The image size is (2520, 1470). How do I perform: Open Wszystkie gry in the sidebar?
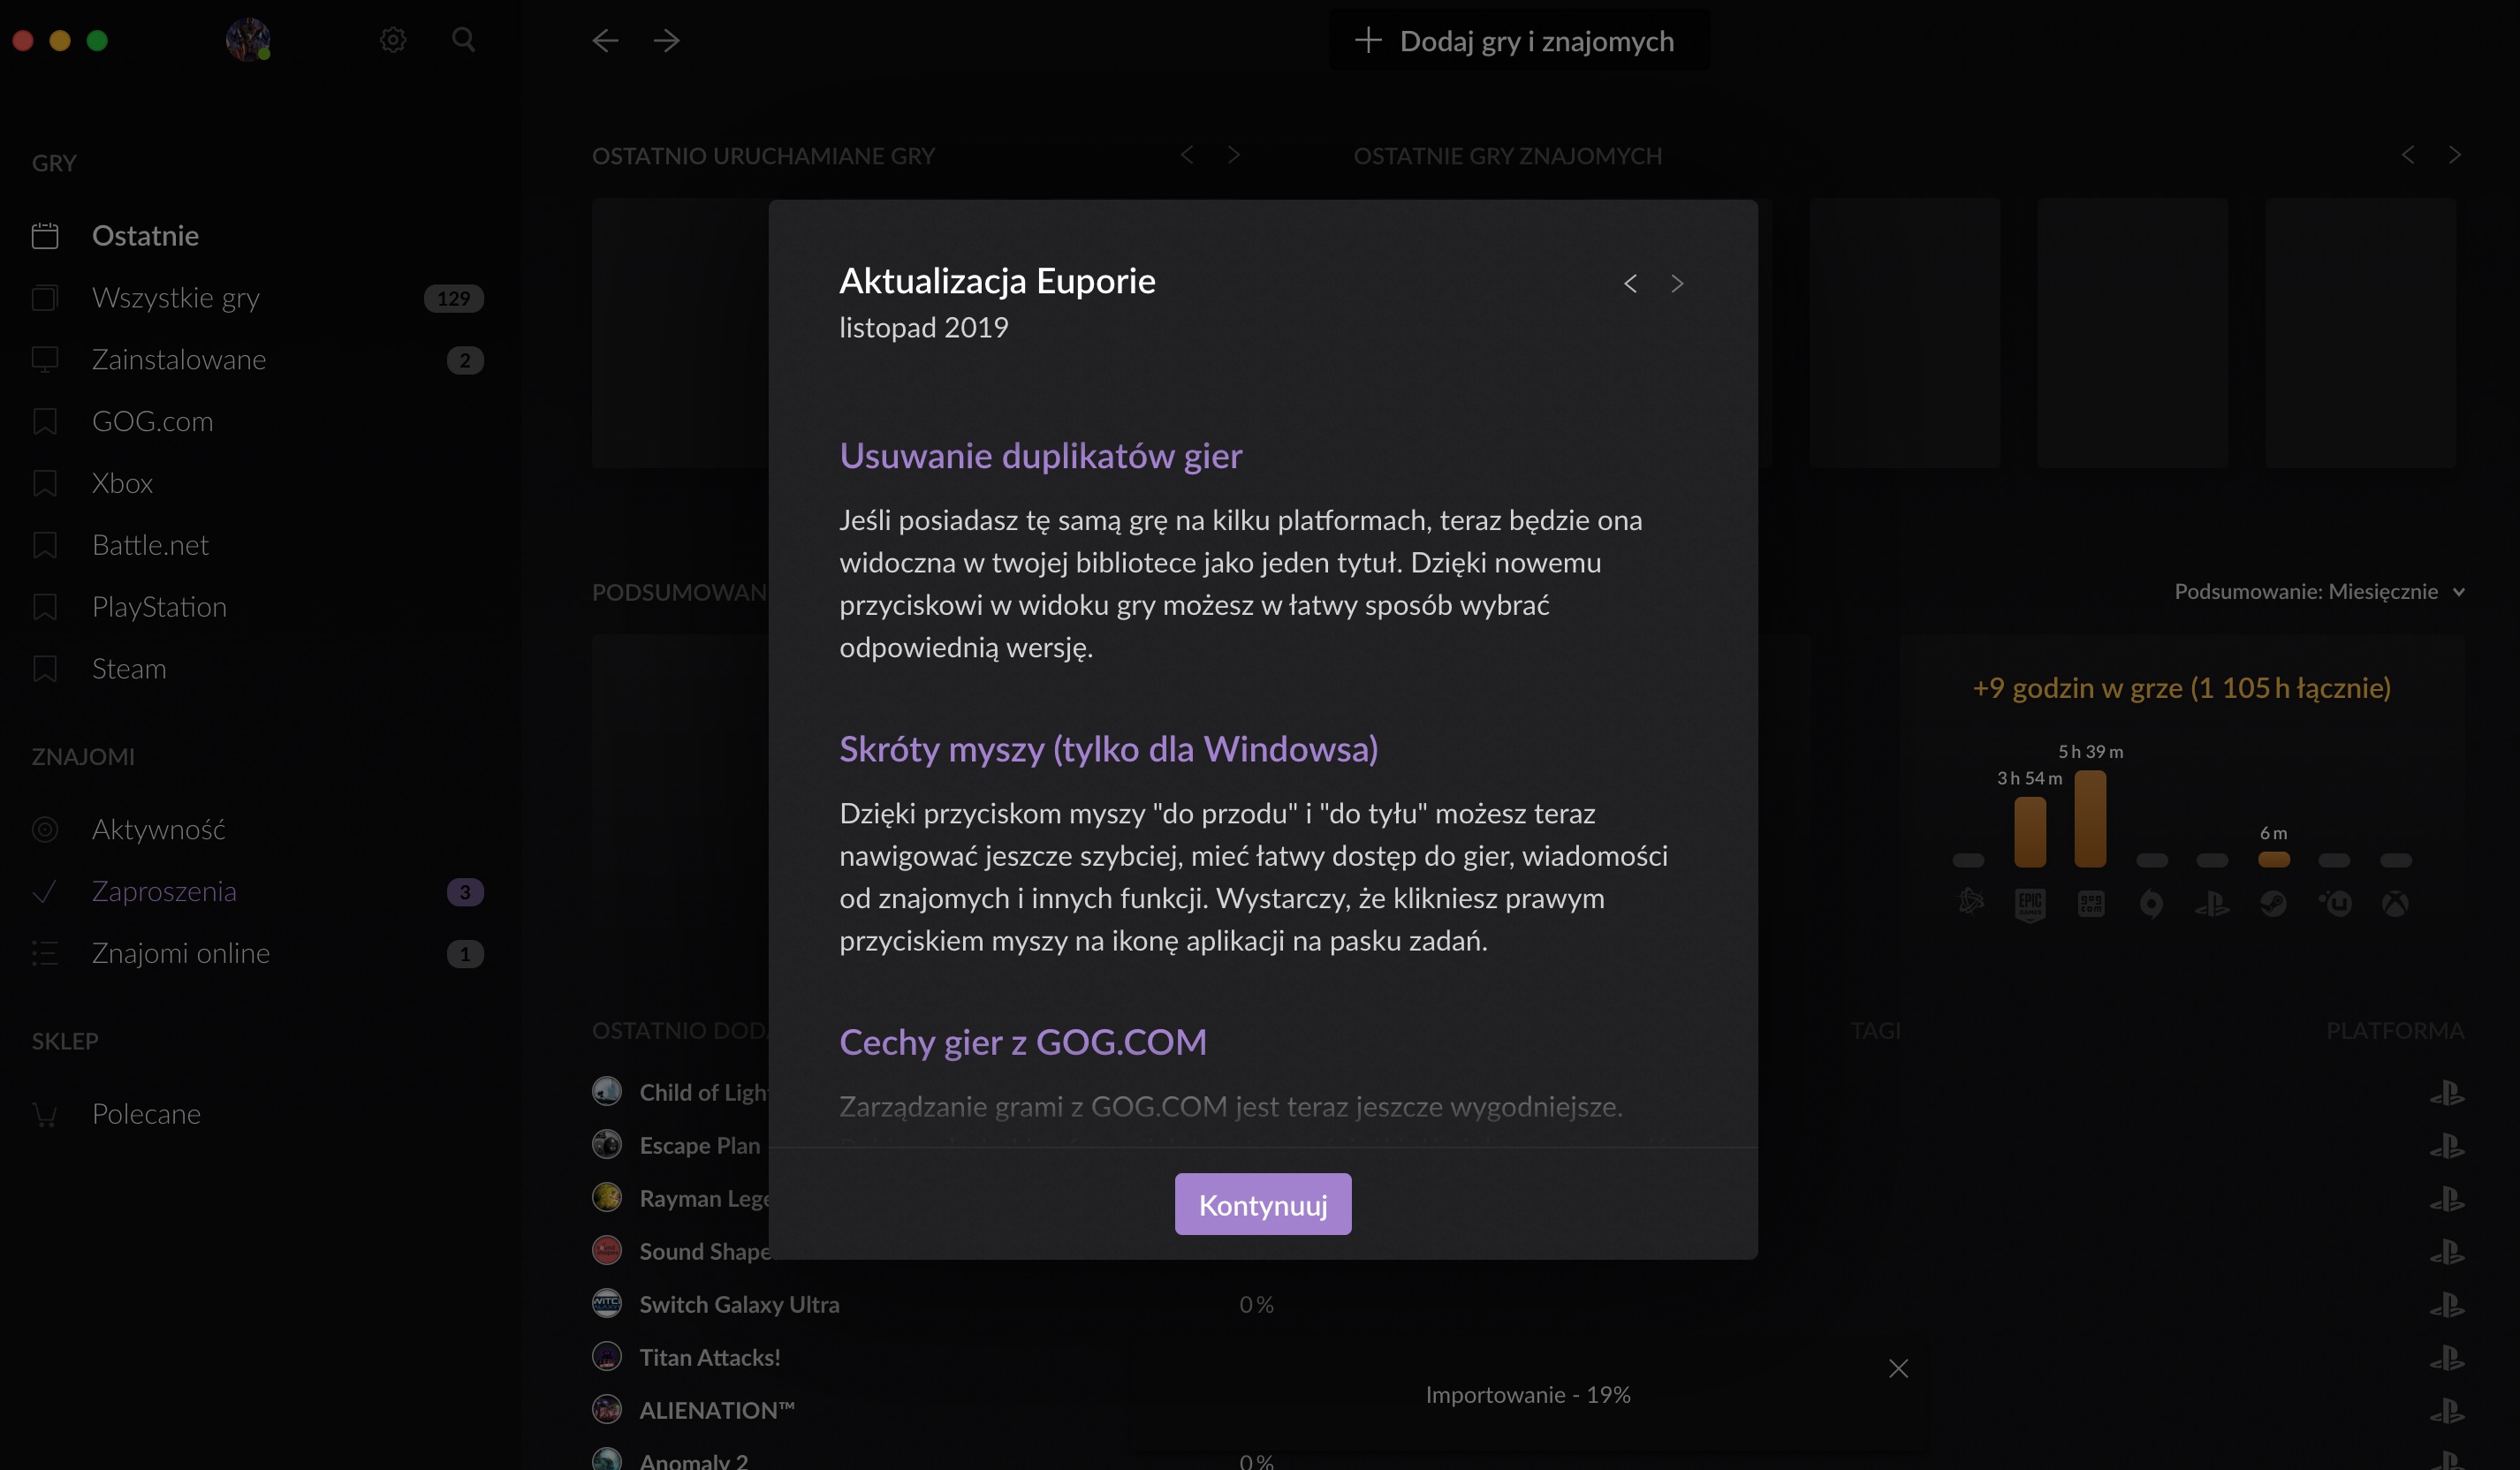(257, 298)
